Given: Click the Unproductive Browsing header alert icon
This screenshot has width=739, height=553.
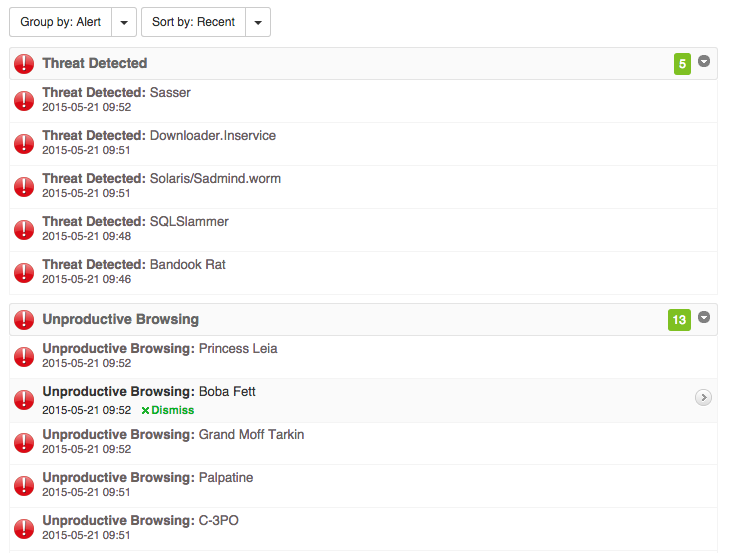Looking at the screenshot, I should tap(24, 320).
